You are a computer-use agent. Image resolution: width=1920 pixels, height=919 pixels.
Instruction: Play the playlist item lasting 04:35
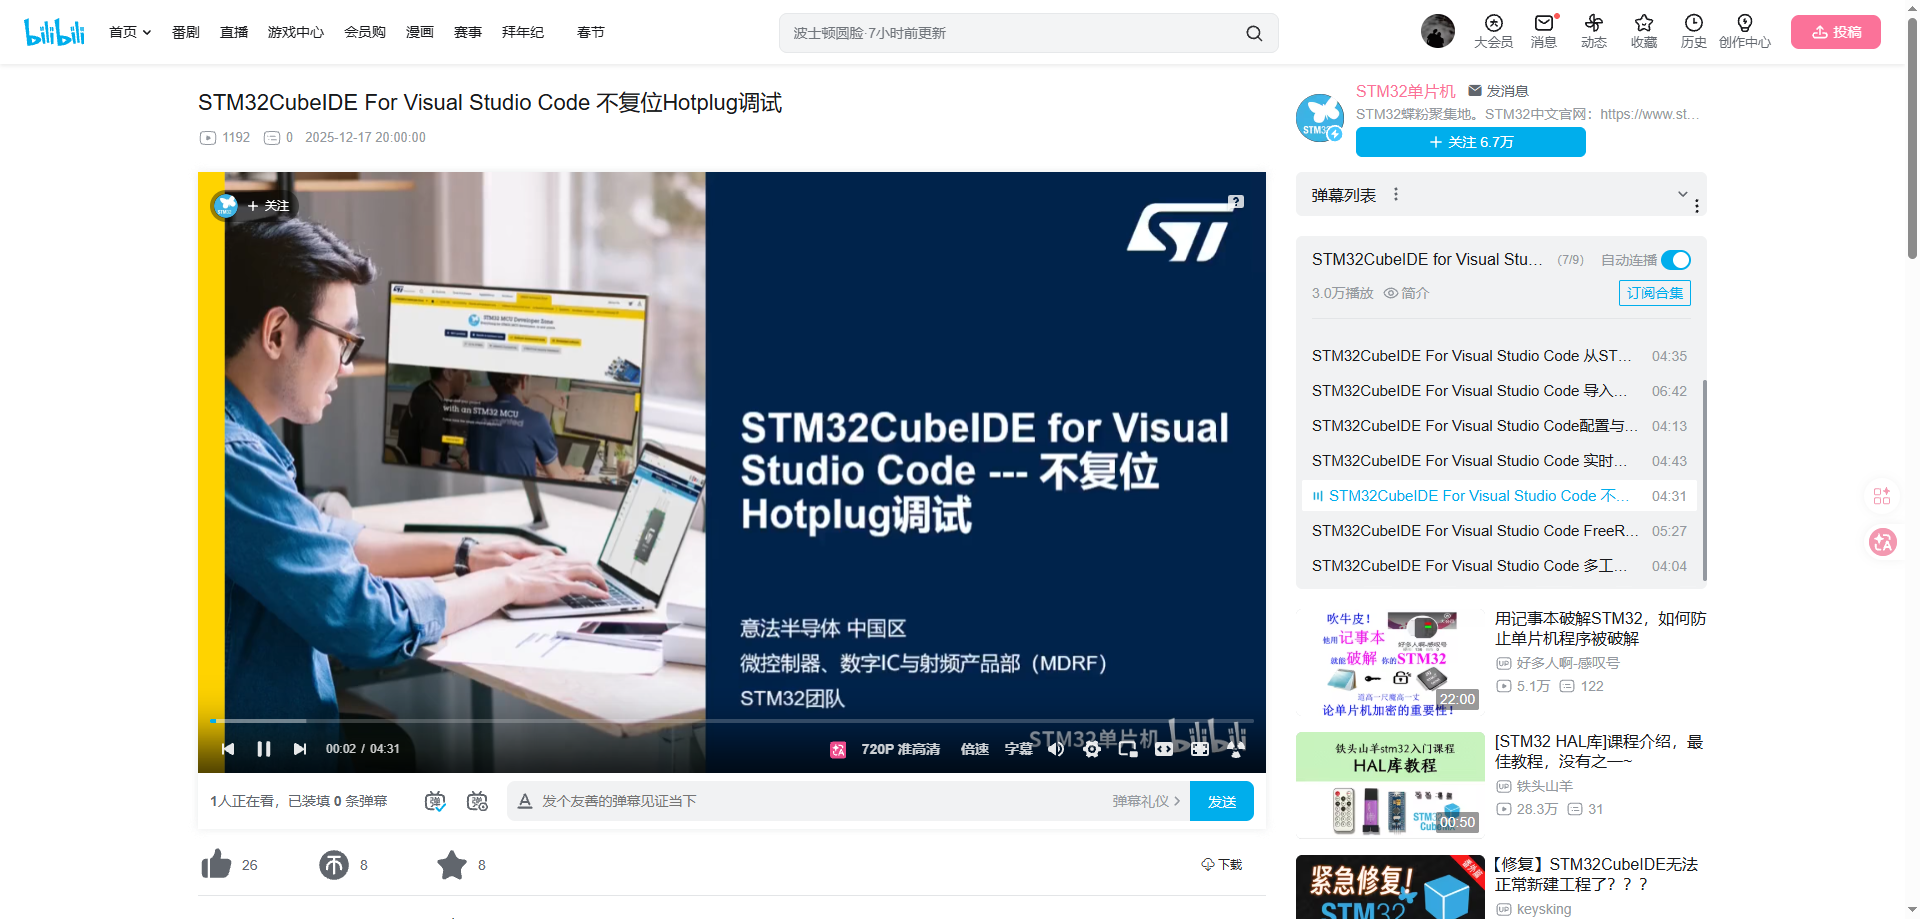[1499, 356]
